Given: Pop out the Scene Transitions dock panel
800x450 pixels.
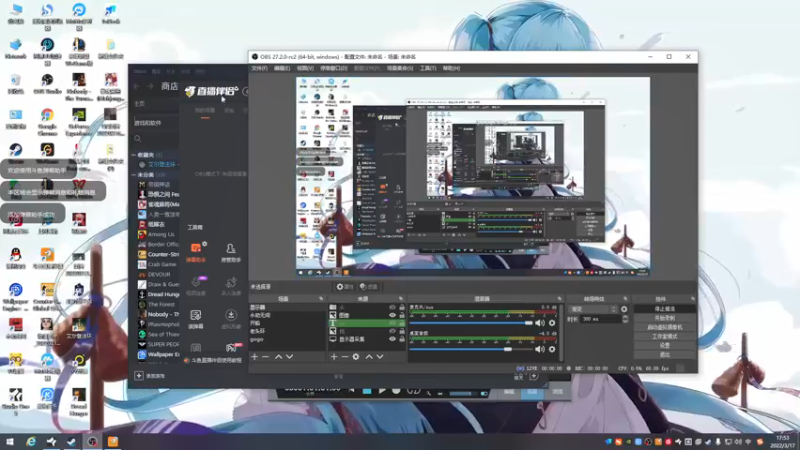Looking at the screenshot, I should click(626, 298).
